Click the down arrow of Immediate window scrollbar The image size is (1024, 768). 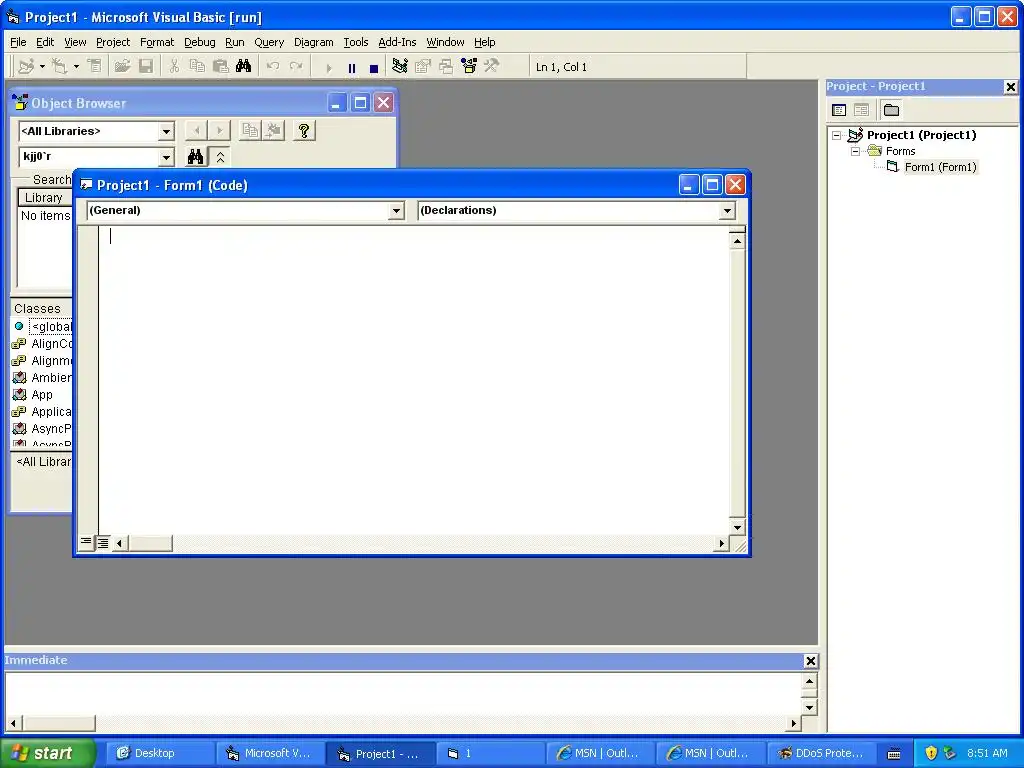809,707
